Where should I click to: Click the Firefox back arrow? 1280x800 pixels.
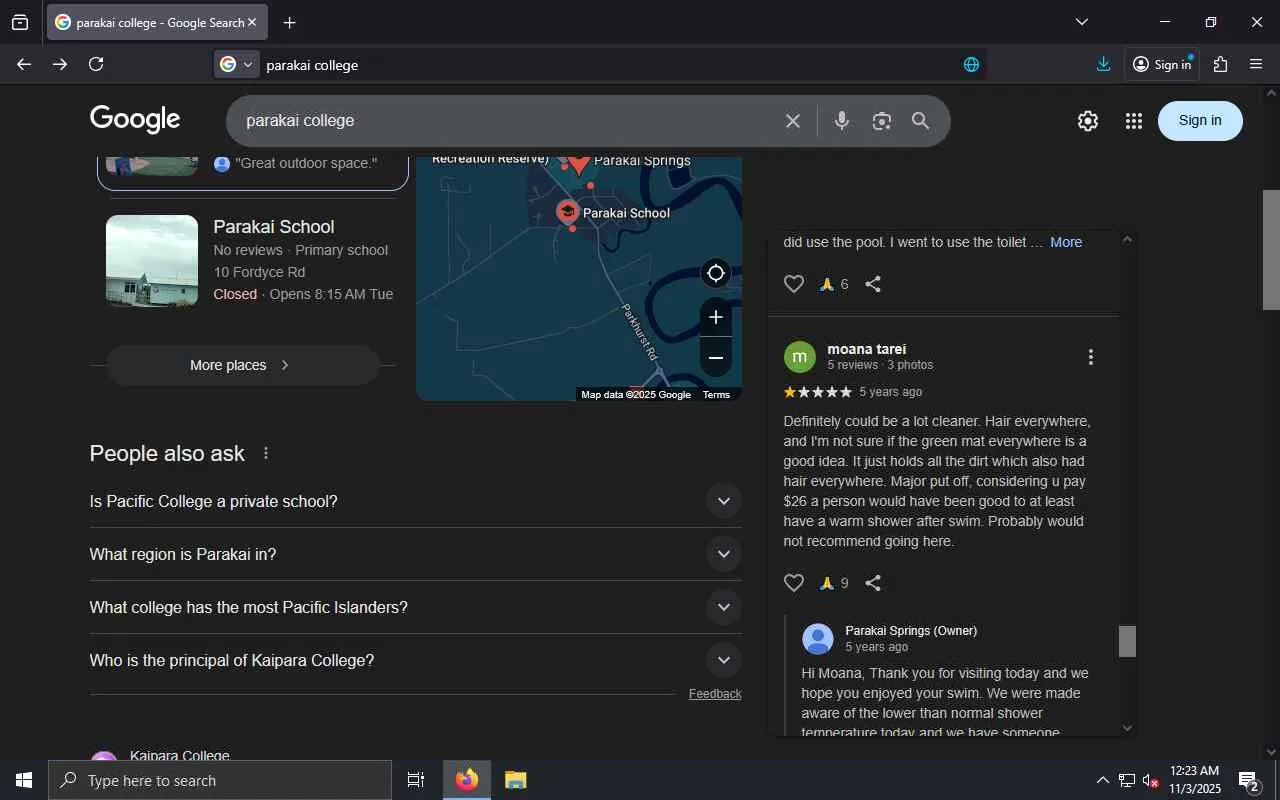click(24, 64)
